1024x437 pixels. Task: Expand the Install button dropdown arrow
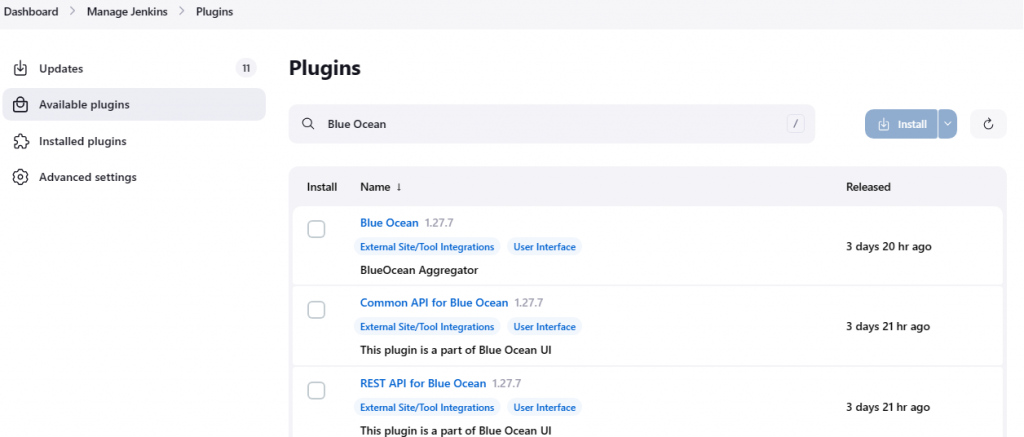point(948,124)
